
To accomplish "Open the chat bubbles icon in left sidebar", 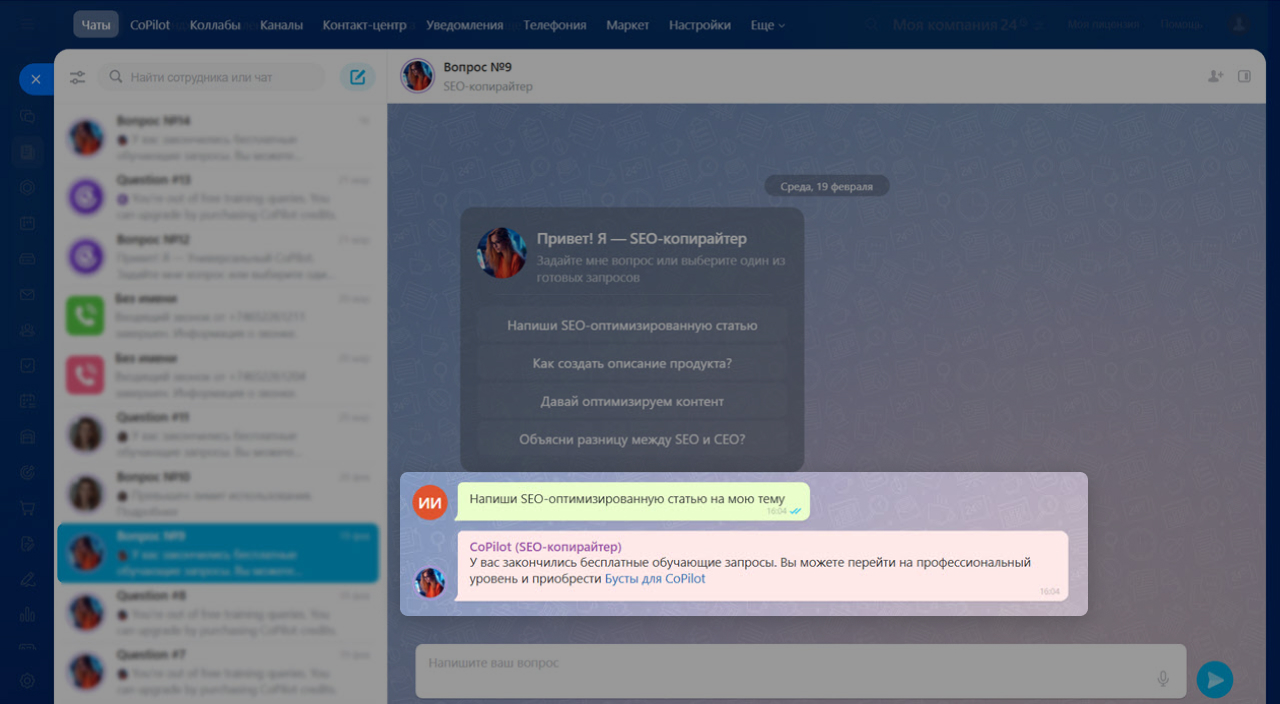I will click(28, 116).
